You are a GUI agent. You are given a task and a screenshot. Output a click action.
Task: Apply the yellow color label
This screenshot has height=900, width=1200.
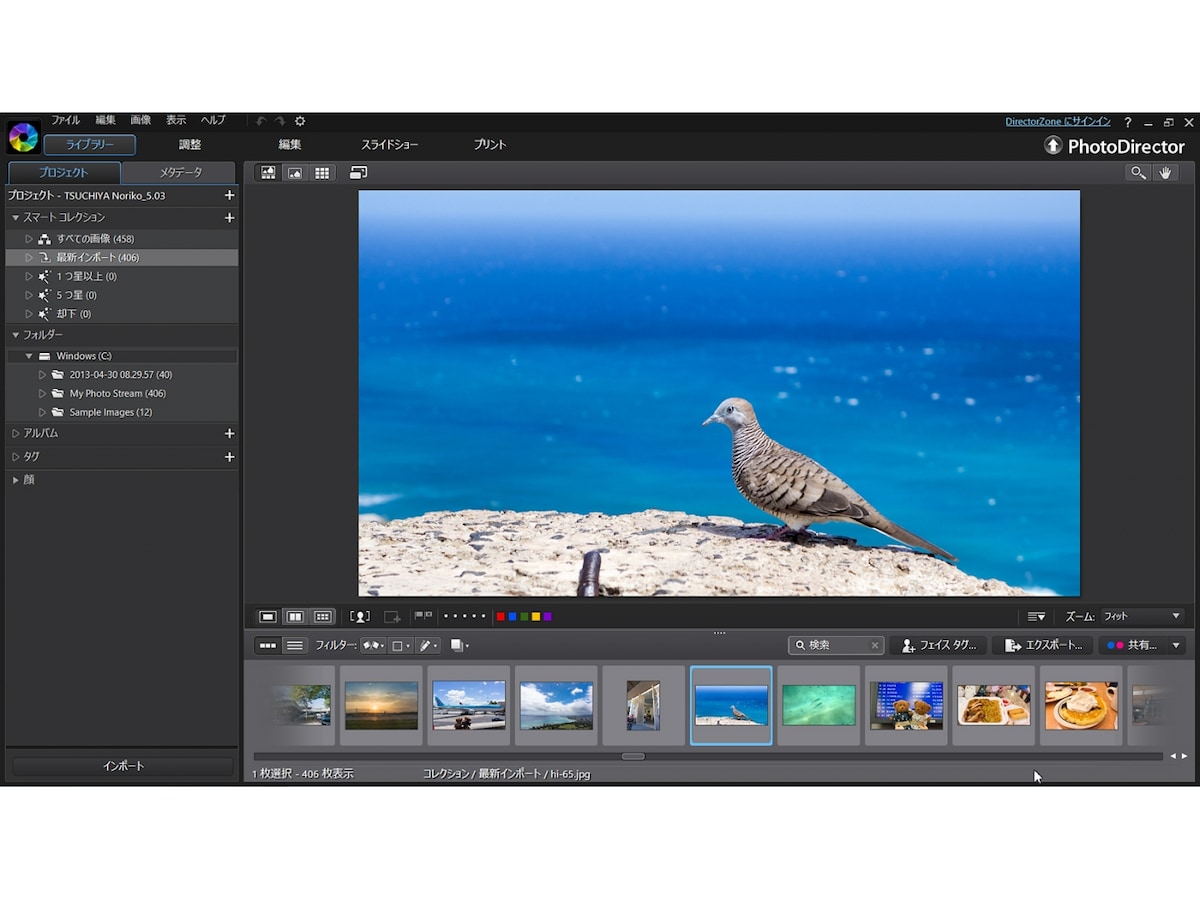pyautogui.click(x=536, y=617)
